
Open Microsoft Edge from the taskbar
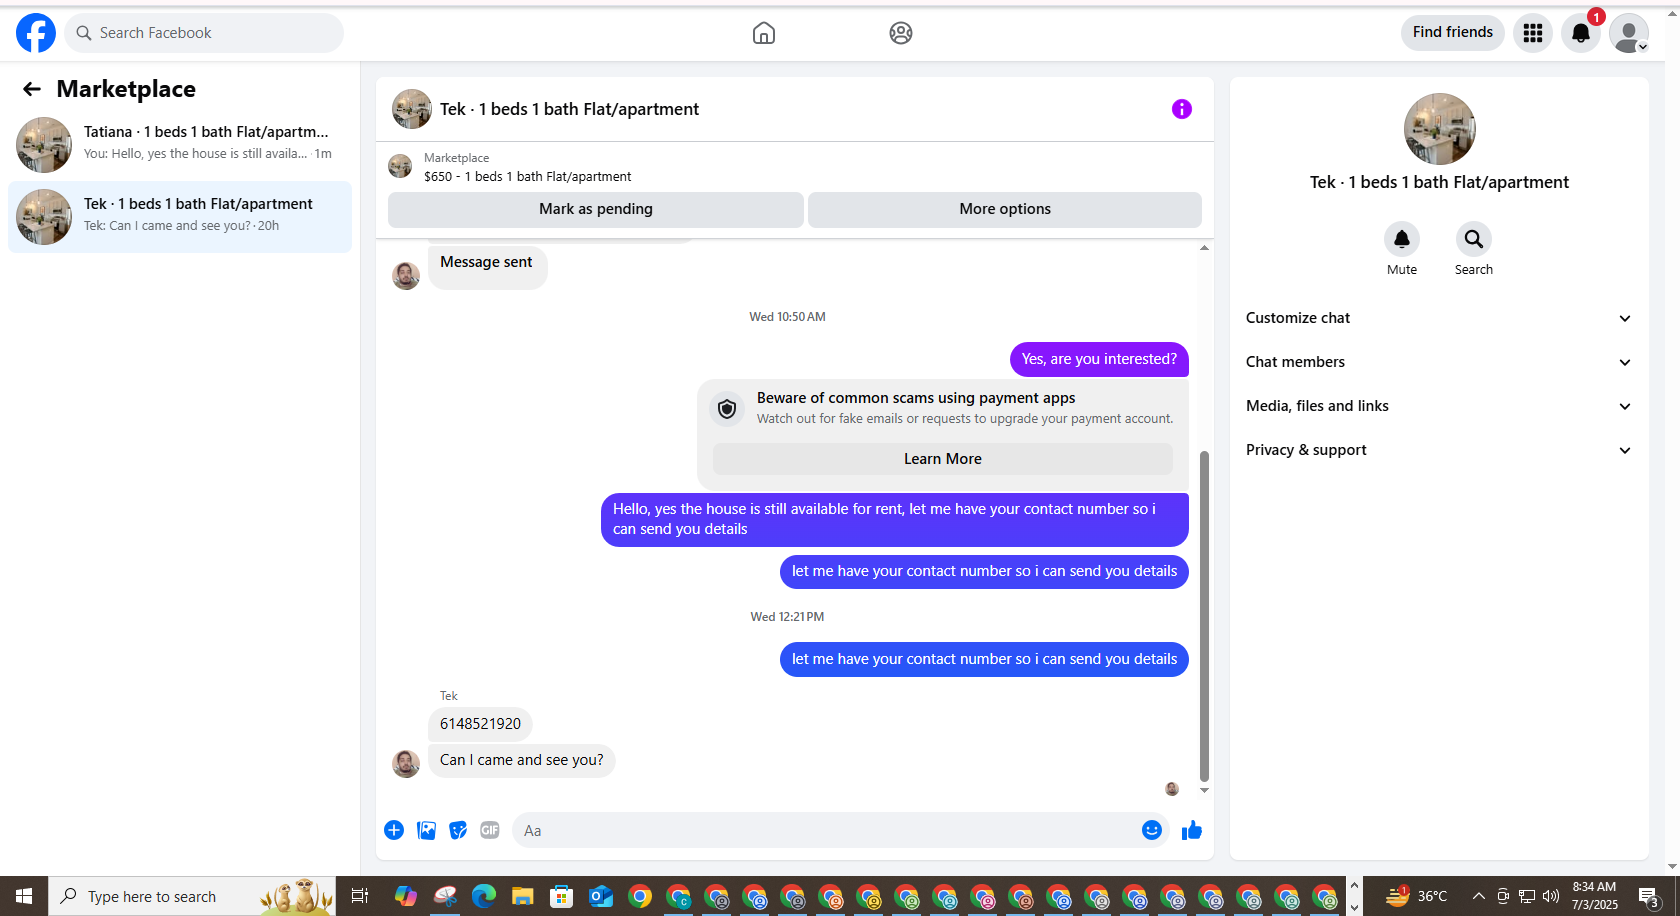click(x=484, y=896)
